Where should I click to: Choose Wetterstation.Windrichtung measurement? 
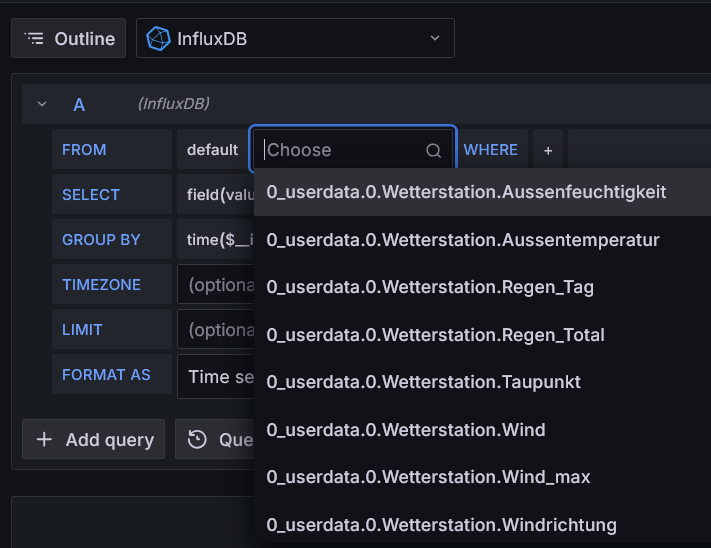482,525
